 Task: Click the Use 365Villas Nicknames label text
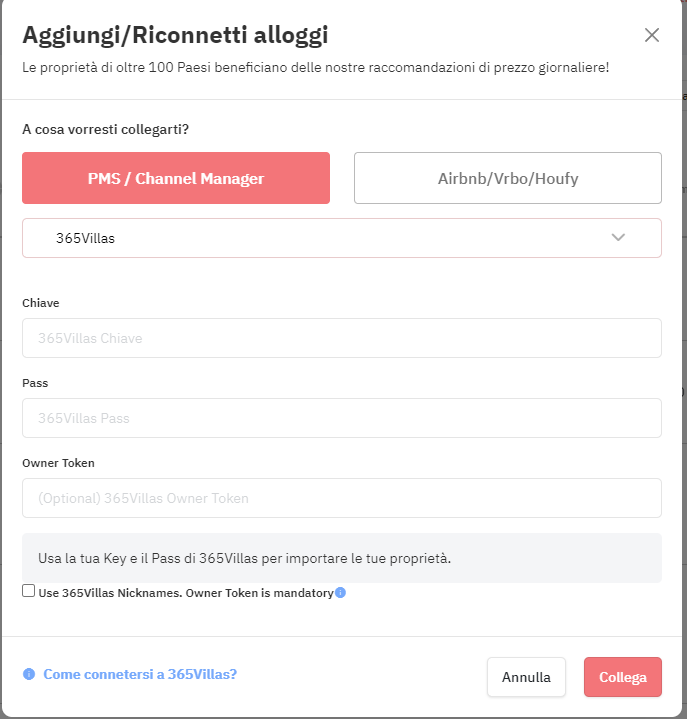[x=186, y=593]
